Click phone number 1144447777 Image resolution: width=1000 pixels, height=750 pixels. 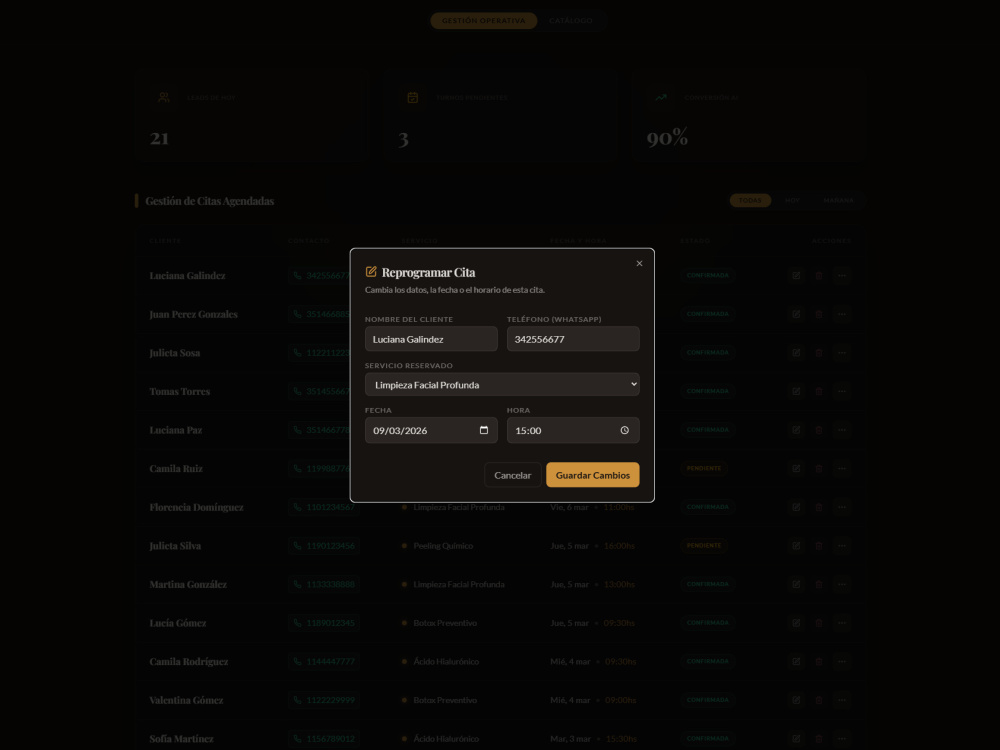pos(324,661)
